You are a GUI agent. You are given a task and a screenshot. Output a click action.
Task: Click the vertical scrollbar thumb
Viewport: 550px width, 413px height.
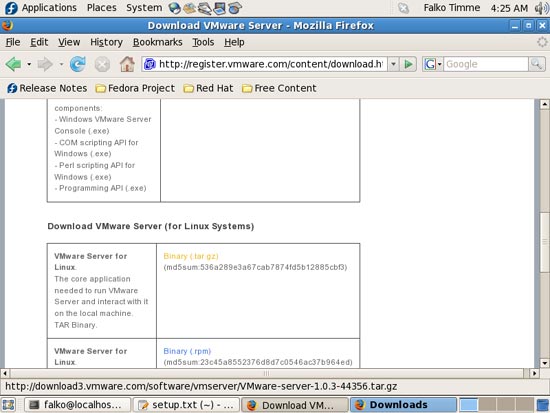544,242
